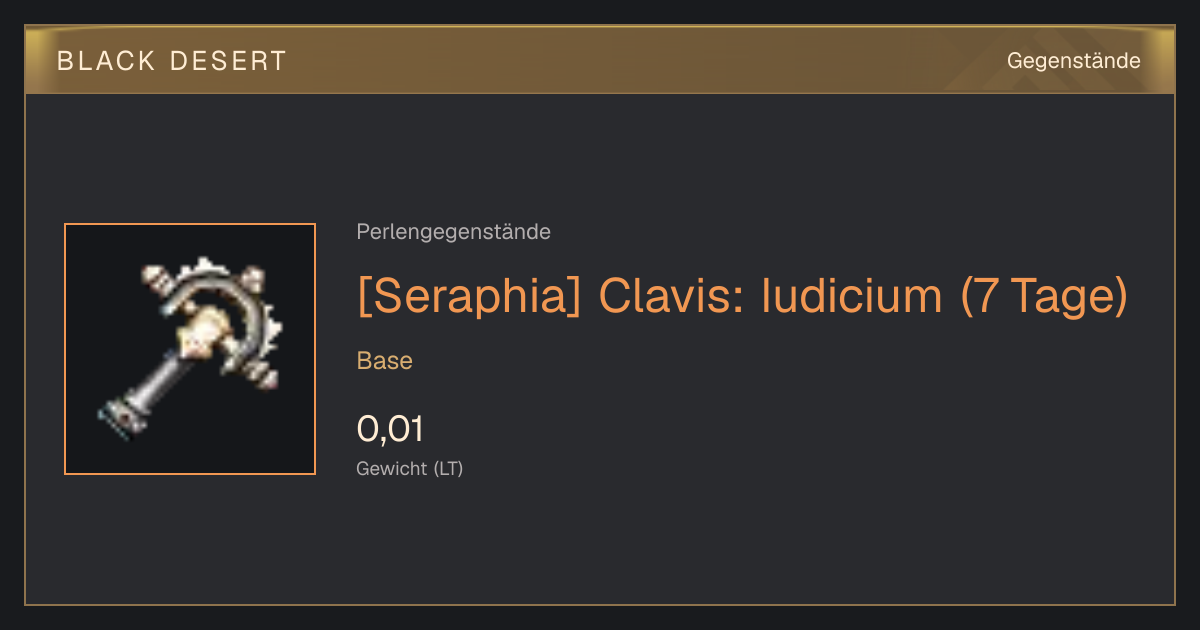Open the BLACK DESERT logo link
This screenshot has width=1200, height=630.
[x=172, y=61]
